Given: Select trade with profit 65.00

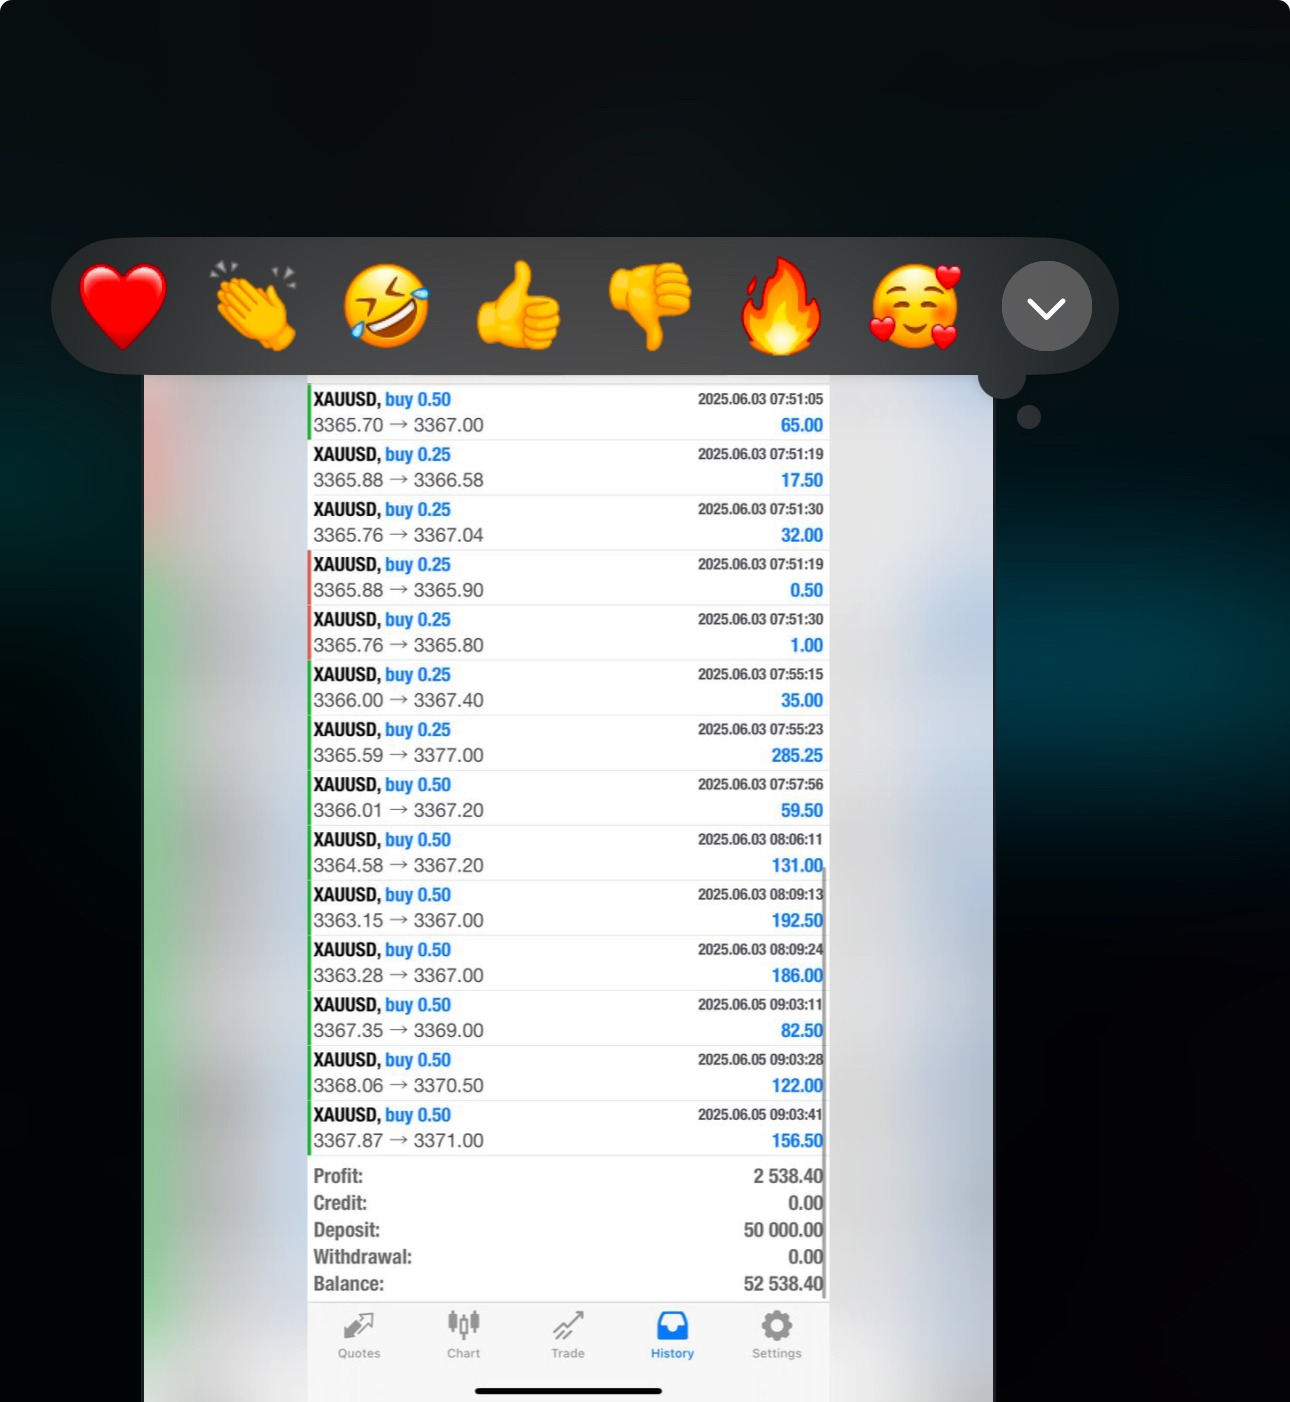Looking at the screenshot, I should (x=567, y=412).
